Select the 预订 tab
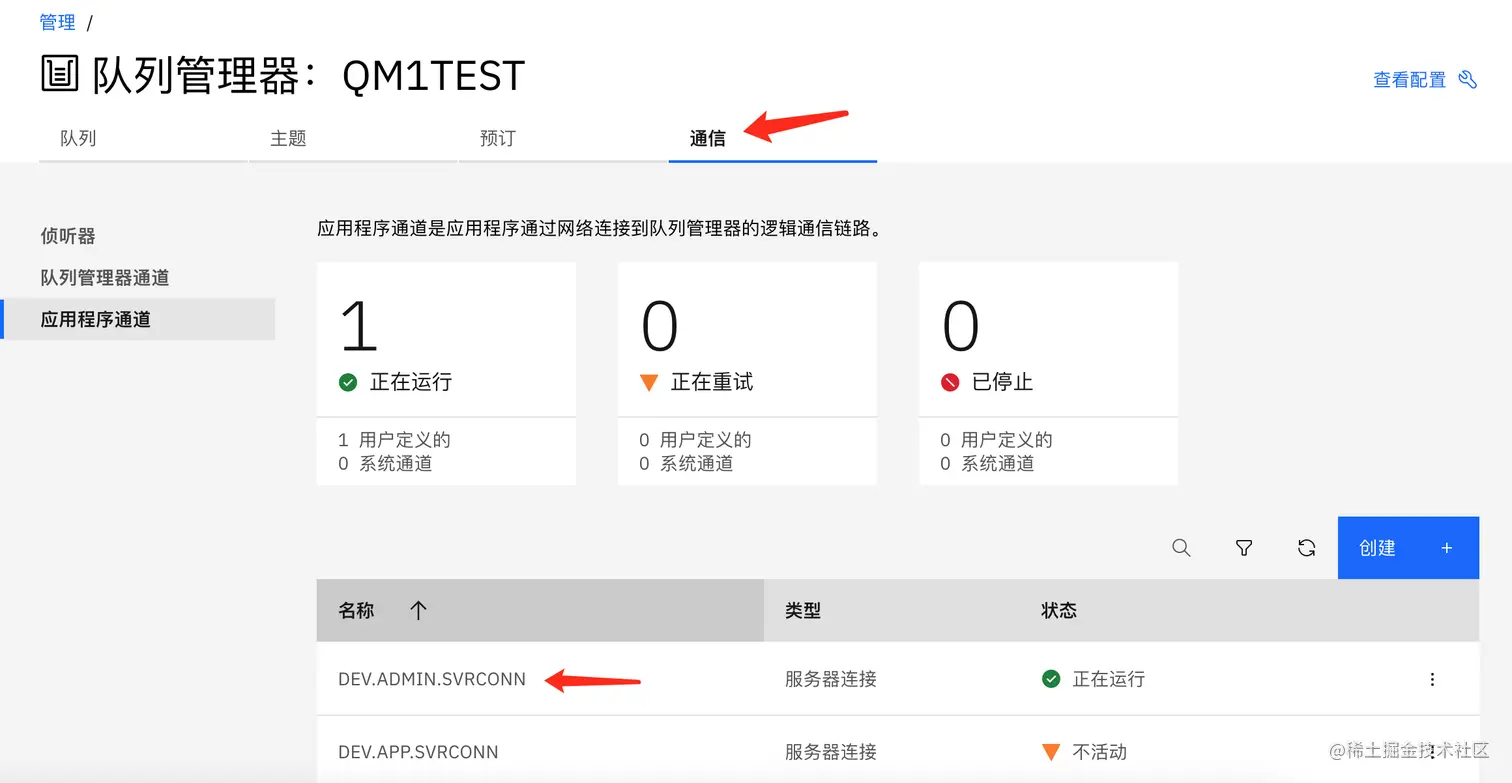Image resolution: width=1512 pixels, height=783 pixels. 498,139
